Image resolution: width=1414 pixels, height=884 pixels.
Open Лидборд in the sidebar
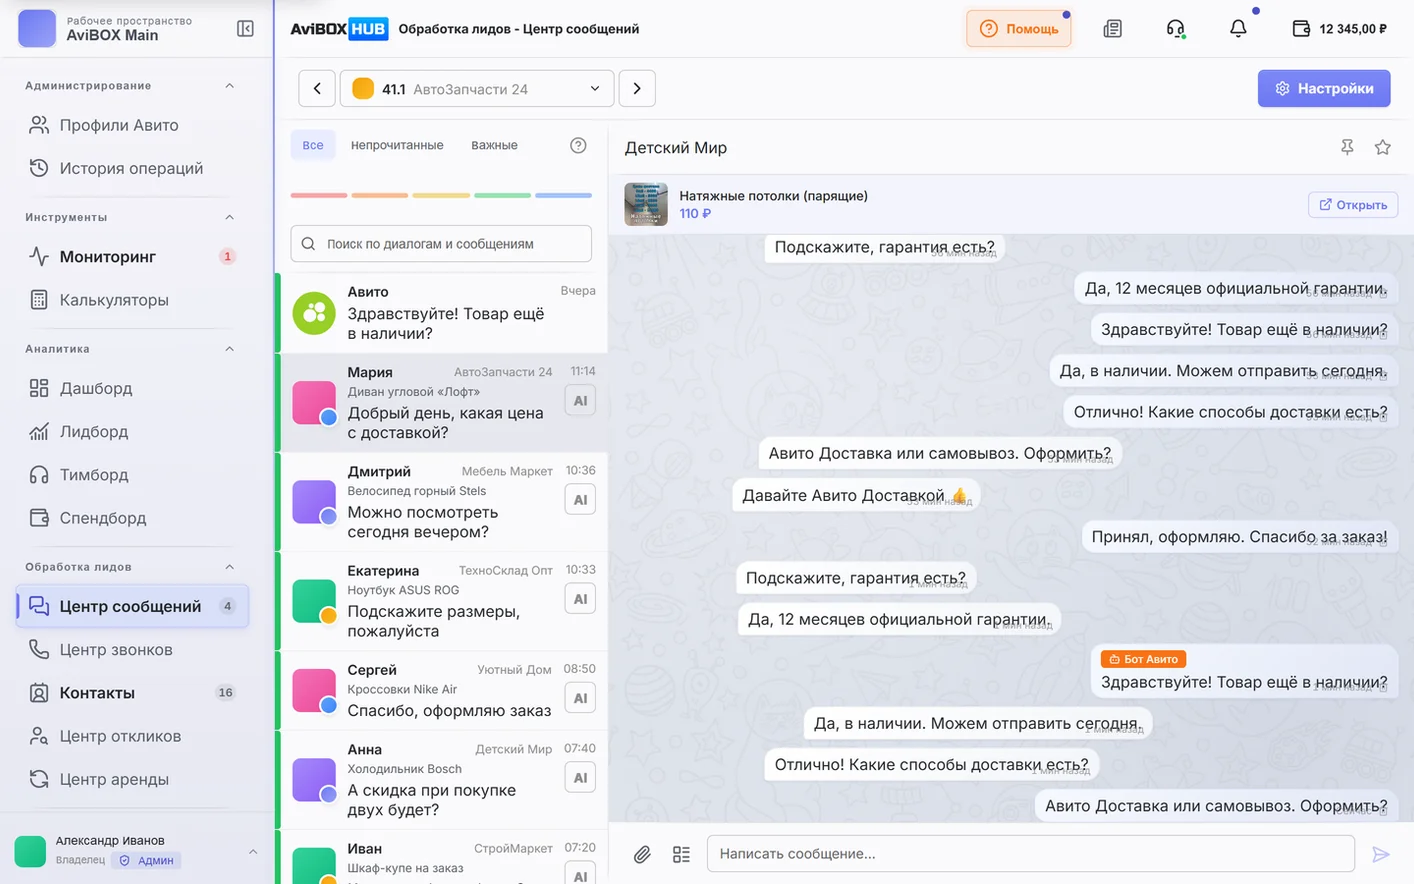(x=131, y=432)
